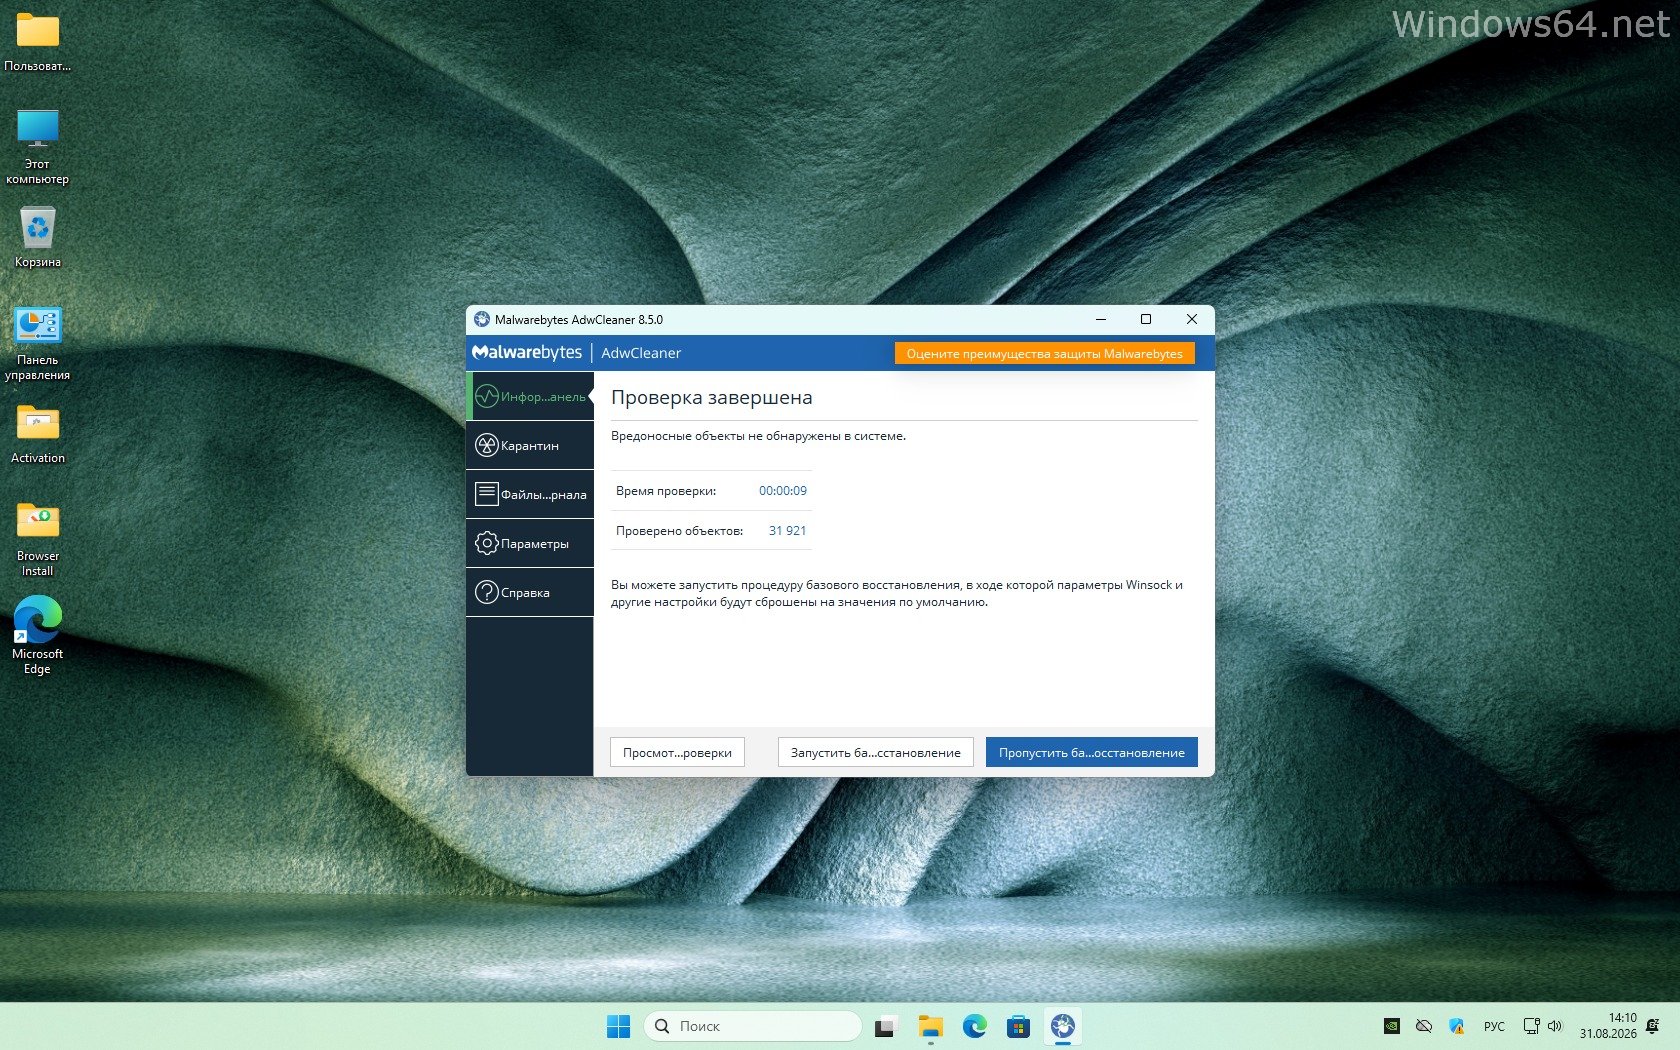This screenshot has height=1050, width=1680.
Task: Click the Windows Start button
Action: tap(618, 1026)
